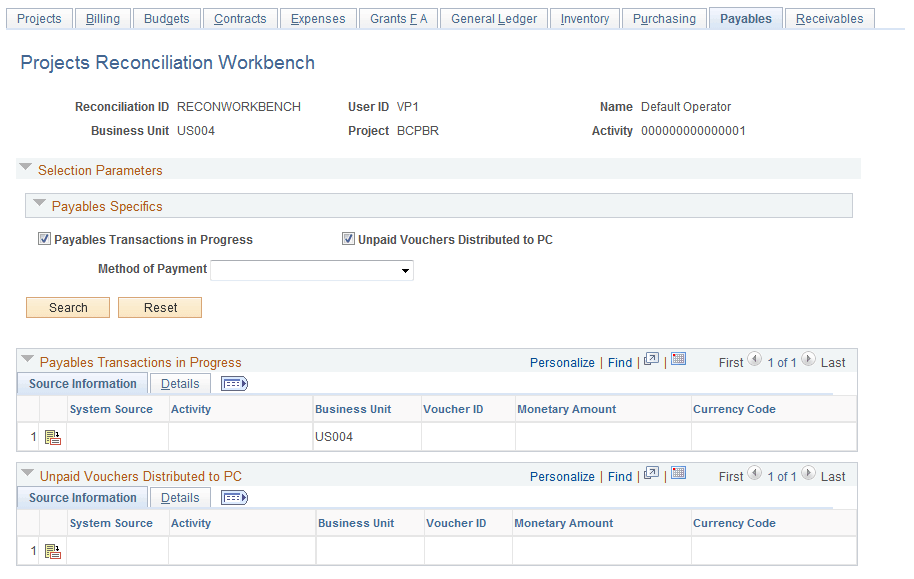This screenshot has height=579, width=914.
Task: Click drill-down icon on first Payables Transactions row
Action: pyautogui.click(x=52, y=437)
